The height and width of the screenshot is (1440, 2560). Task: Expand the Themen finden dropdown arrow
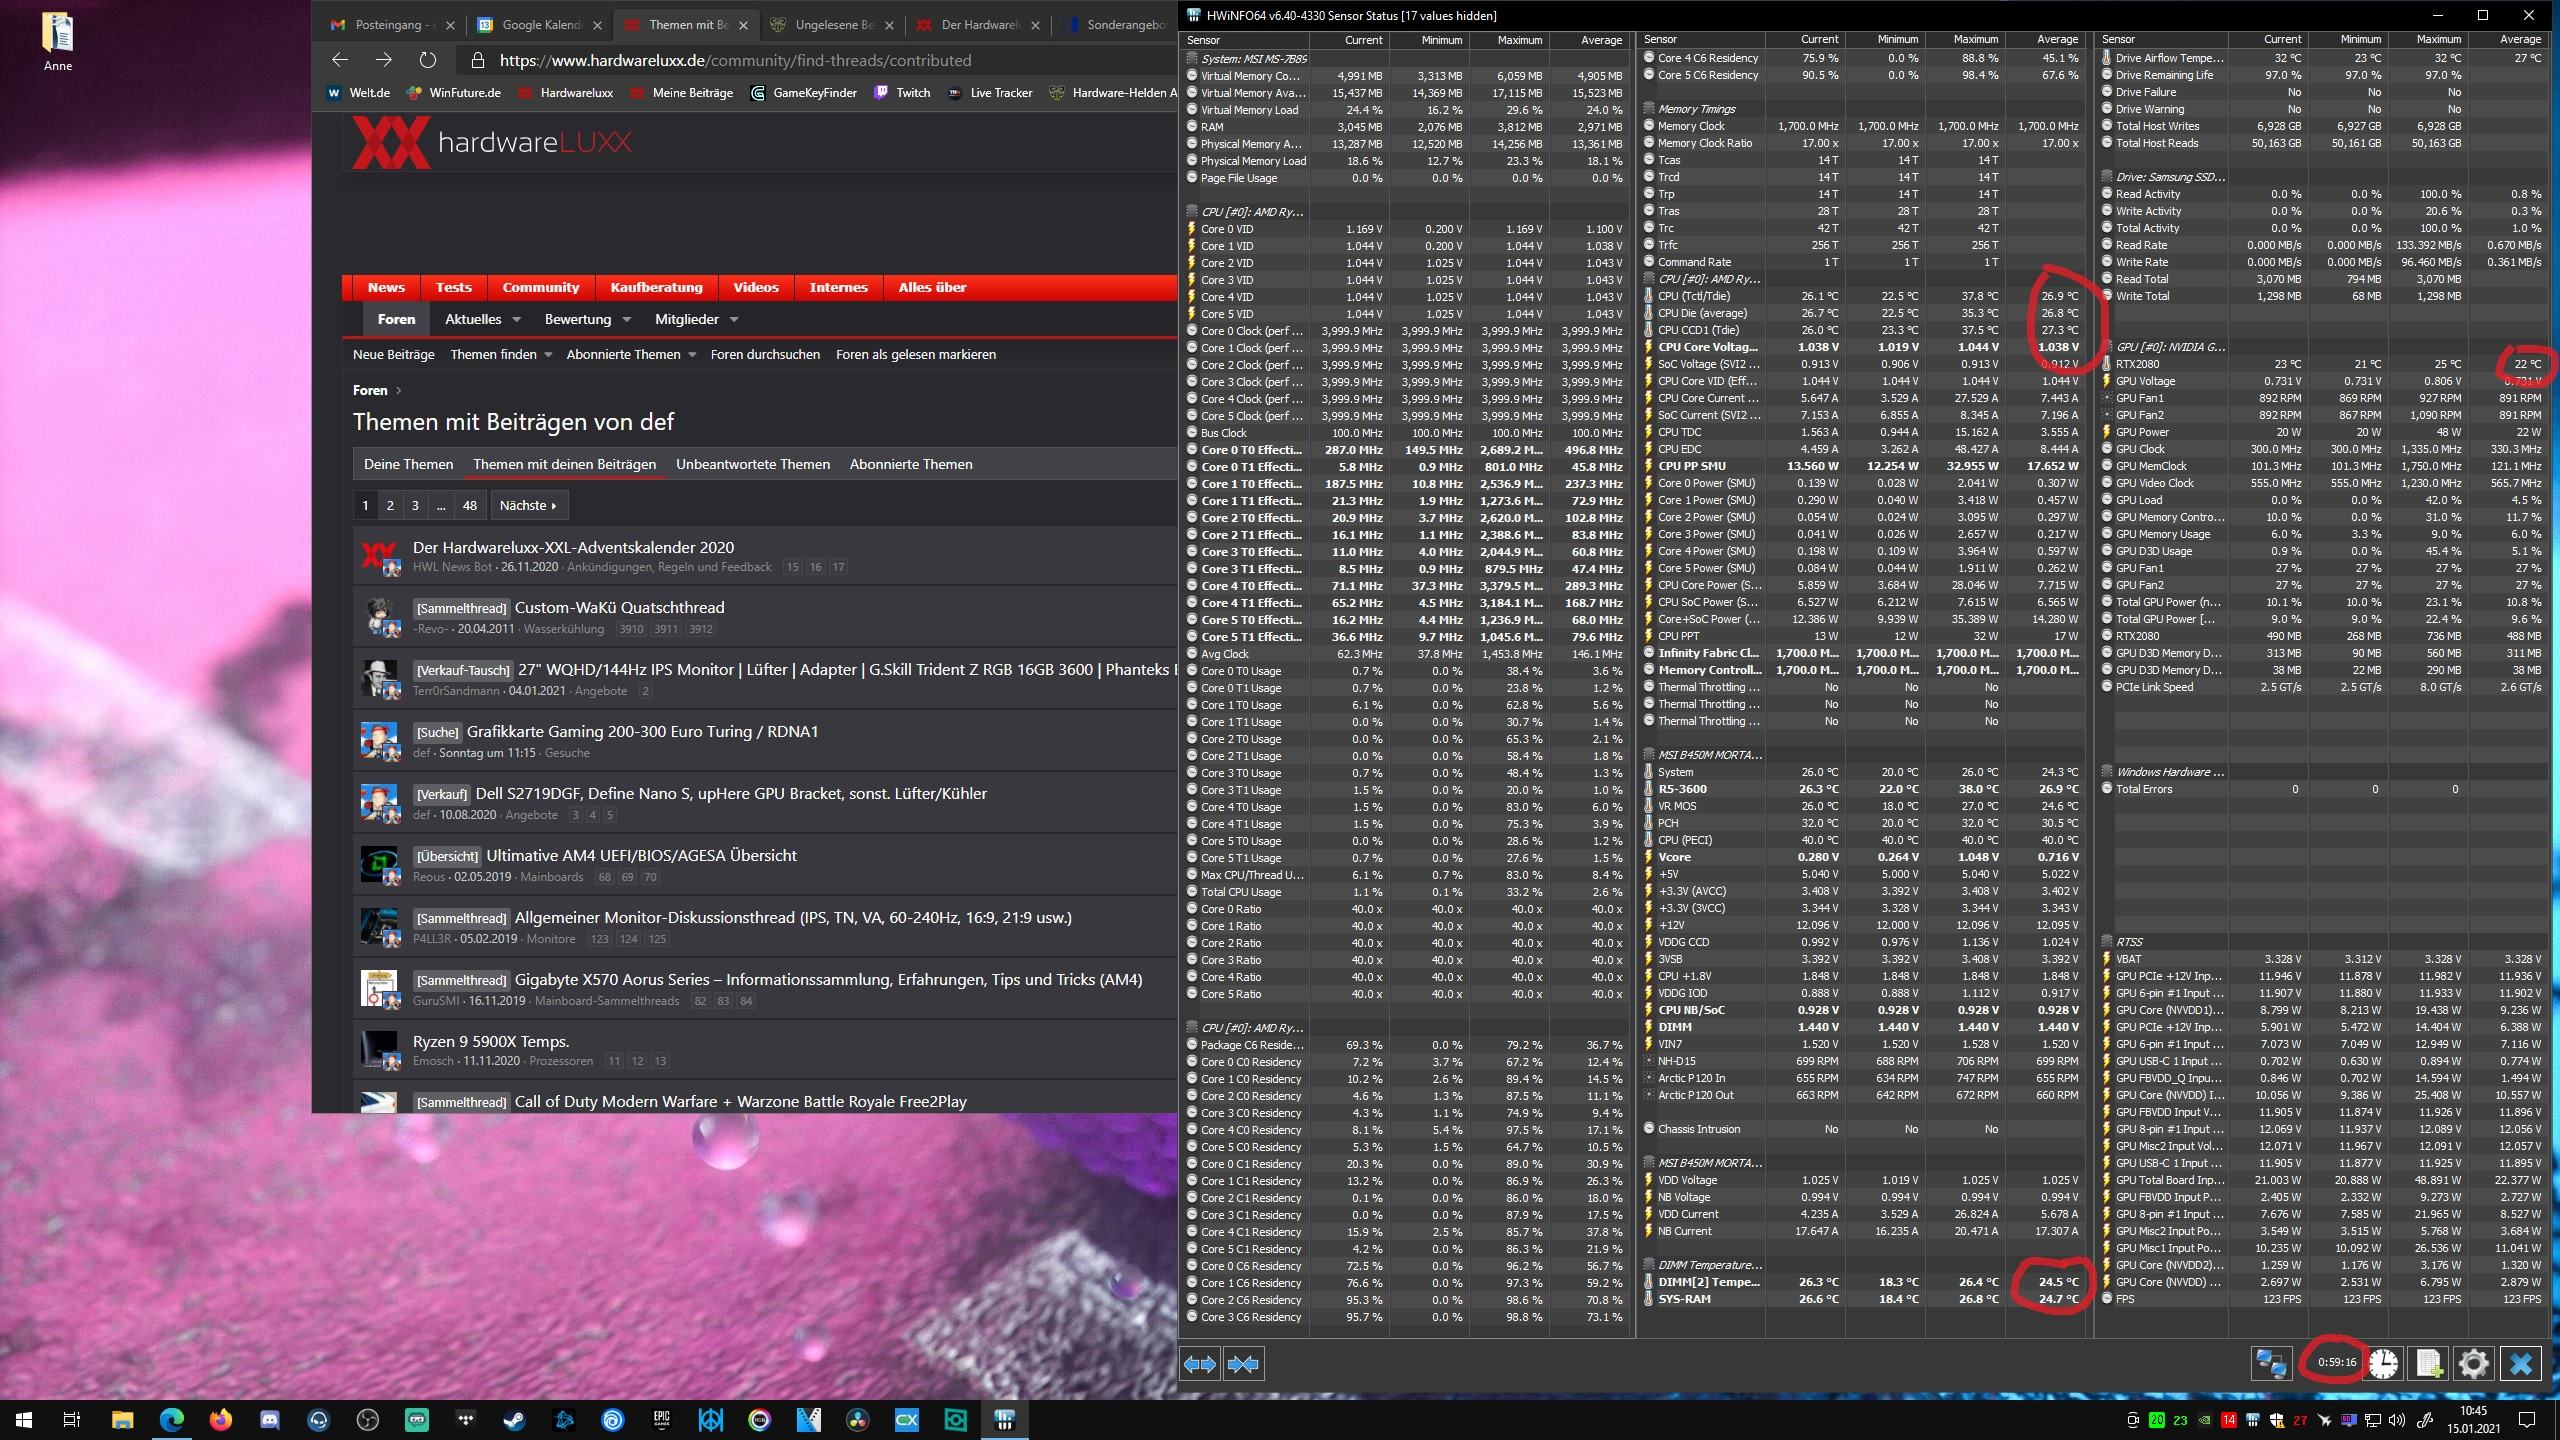pyautogui.click(x=548, y=355)
